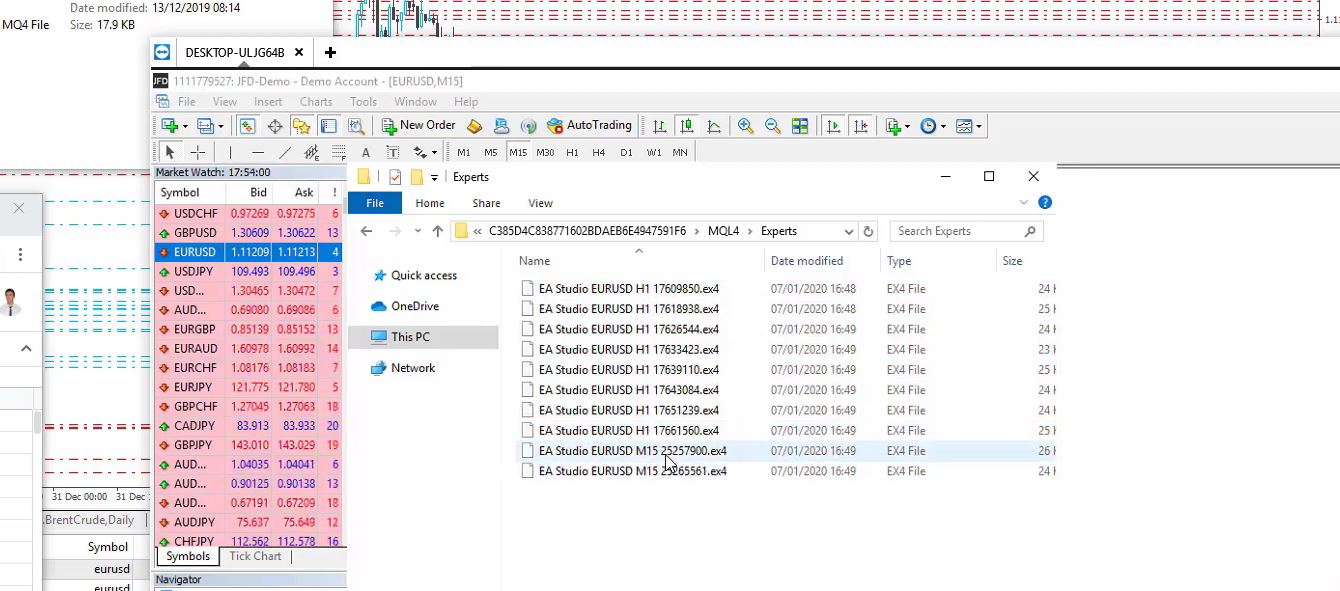Image resolution: width=1340 pixels, height=591 pixels.
Task: Click the Search Experts input box
Action: coord(960,230)
